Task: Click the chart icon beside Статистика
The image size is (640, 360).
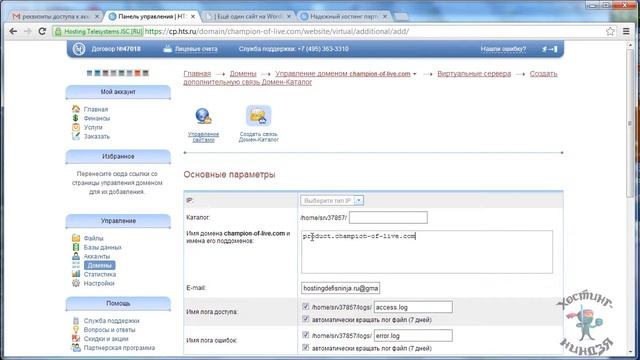Action: pos(76,274)
